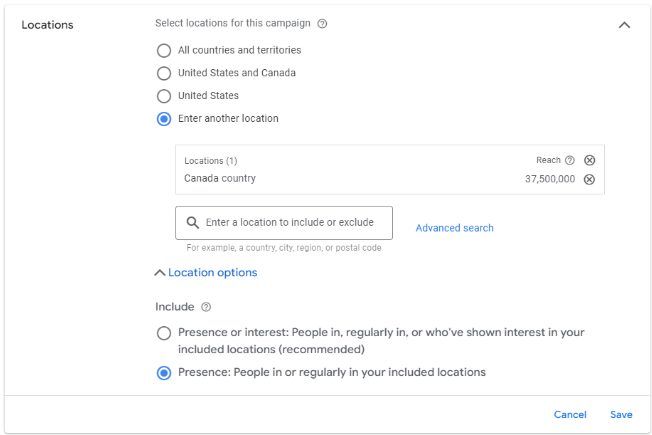Image resolution: width=652 pixels, height=435 pixels.
Task: Select Enter another location radio button
Action: (164, 119)
